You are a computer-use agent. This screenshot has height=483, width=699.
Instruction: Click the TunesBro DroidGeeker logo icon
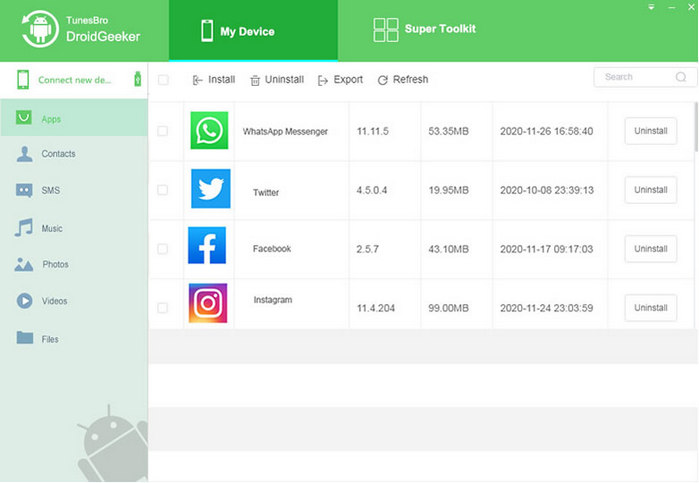[40, 29]
